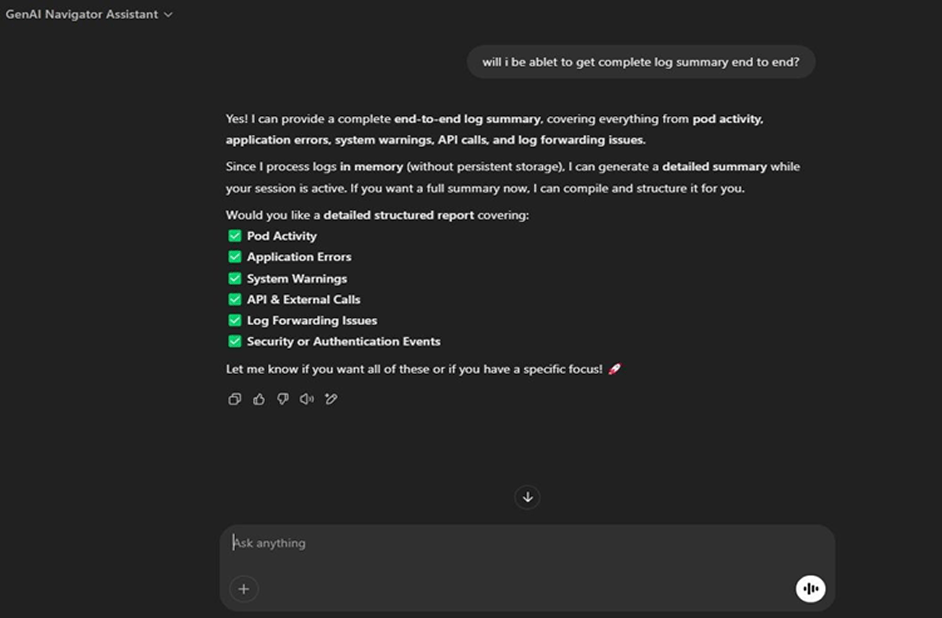The height and width of the screenshot is (618, 942).
Task: Click the check beside API & External Calls
Action: (234, 299)
